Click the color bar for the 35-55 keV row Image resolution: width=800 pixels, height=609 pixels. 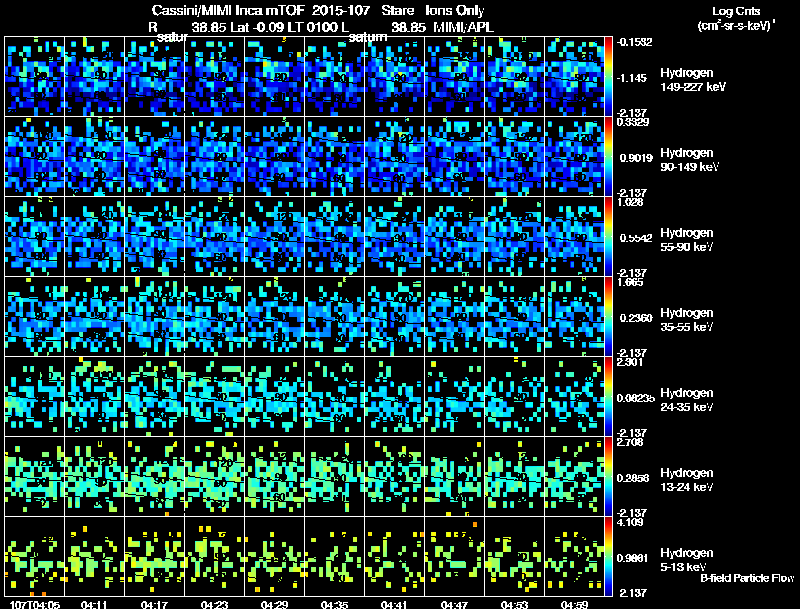[608, 317]
